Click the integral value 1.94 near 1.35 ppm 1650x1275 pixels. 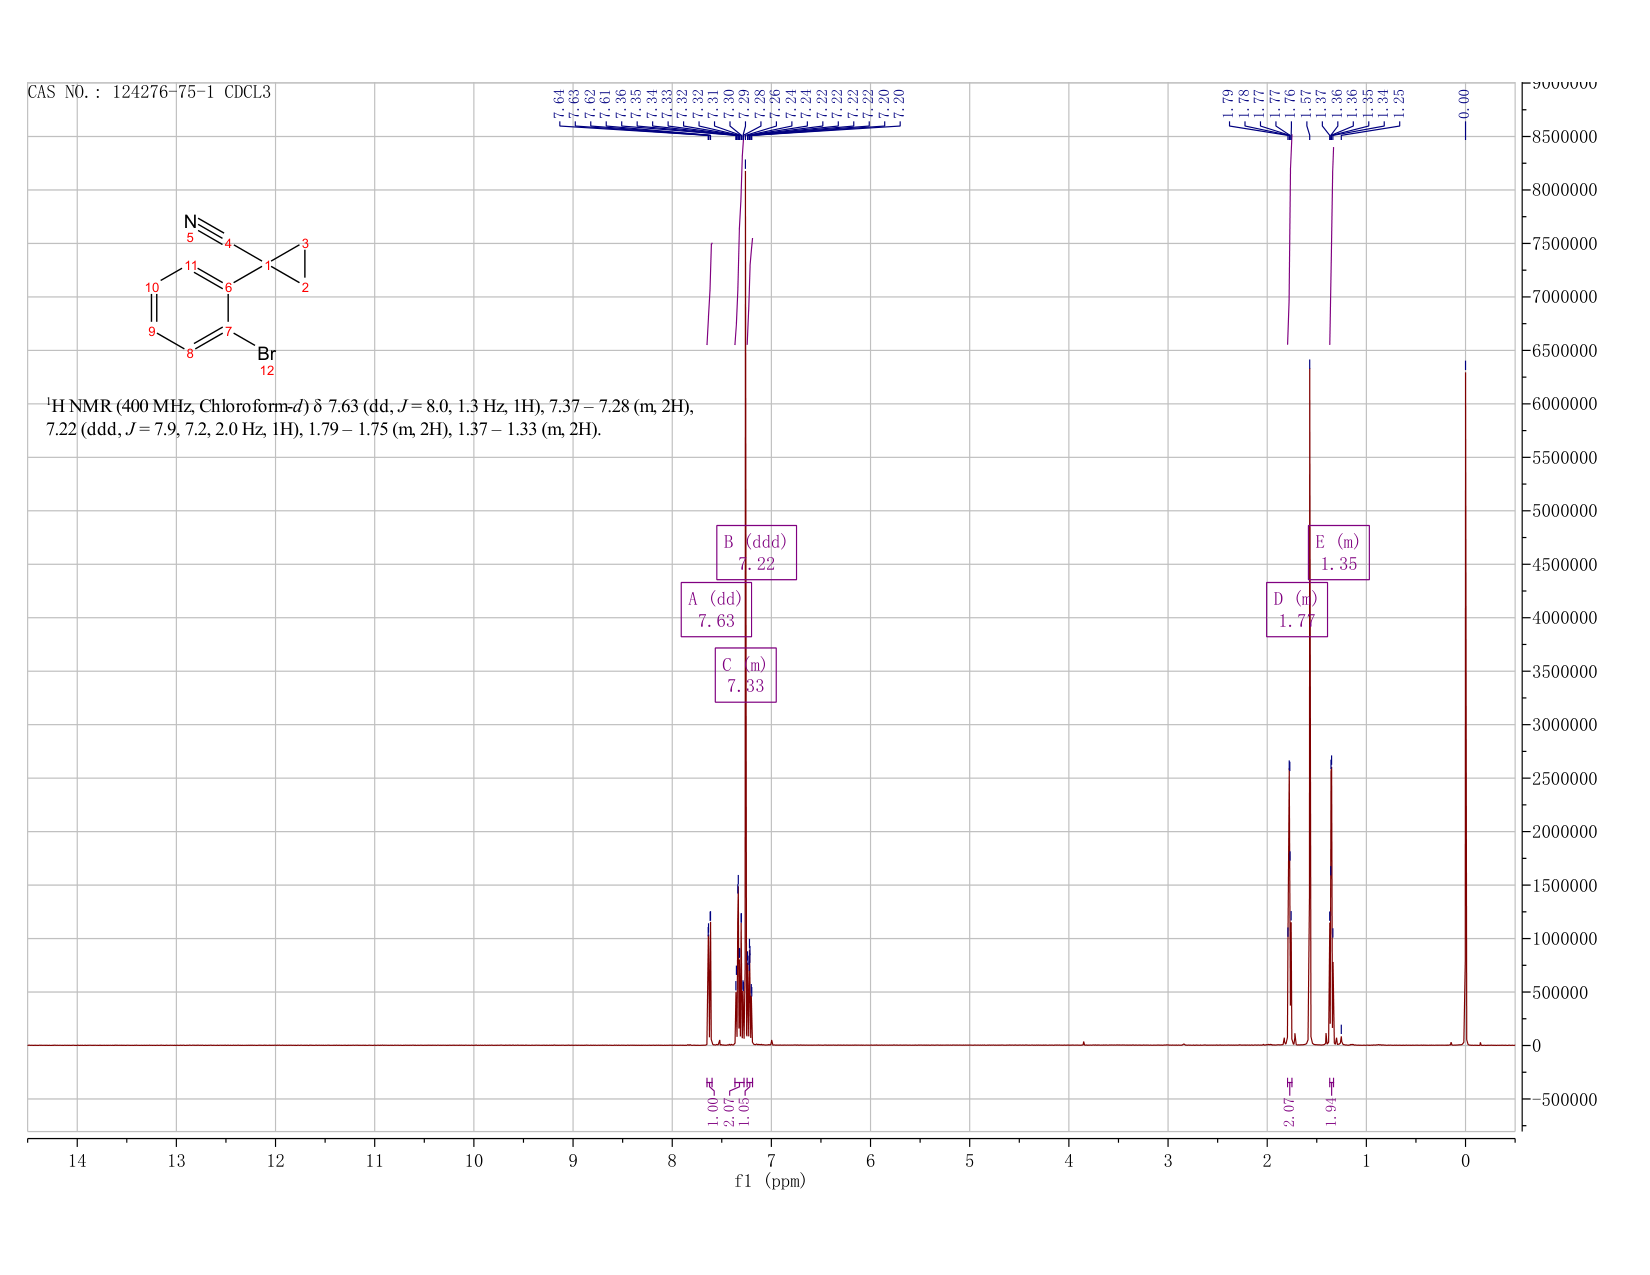point(1331,1111)
